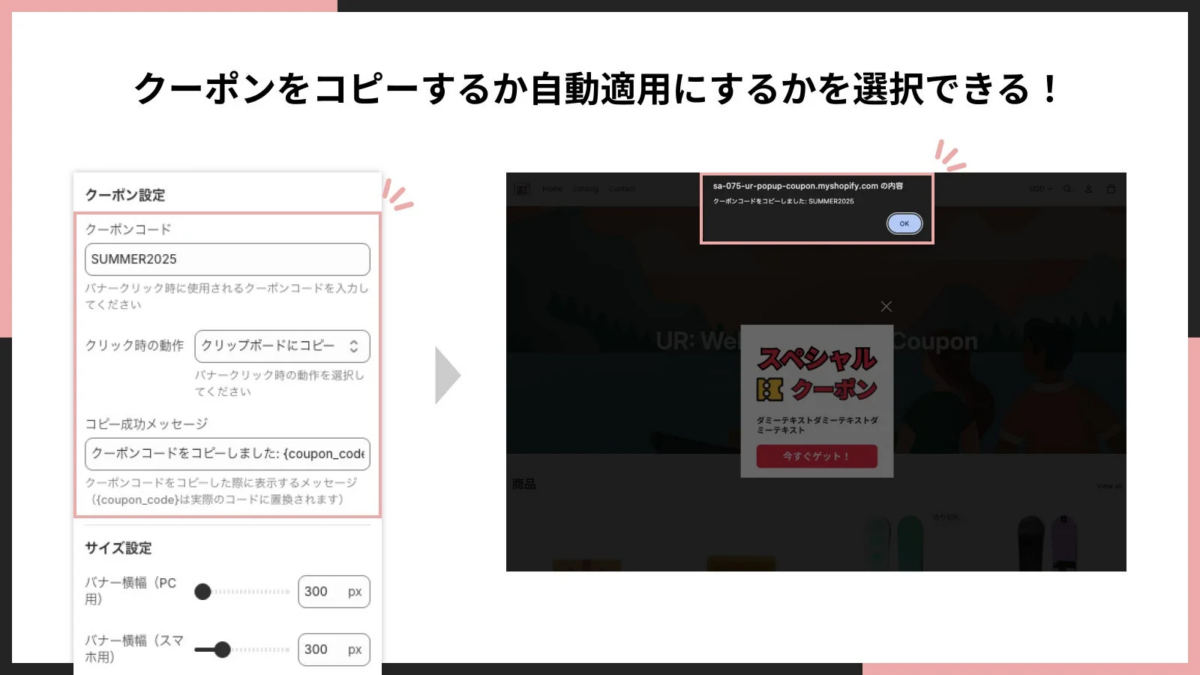
Task: Click the View all link under 商品
Action: pyautogui.click(x=1103, y=483)
